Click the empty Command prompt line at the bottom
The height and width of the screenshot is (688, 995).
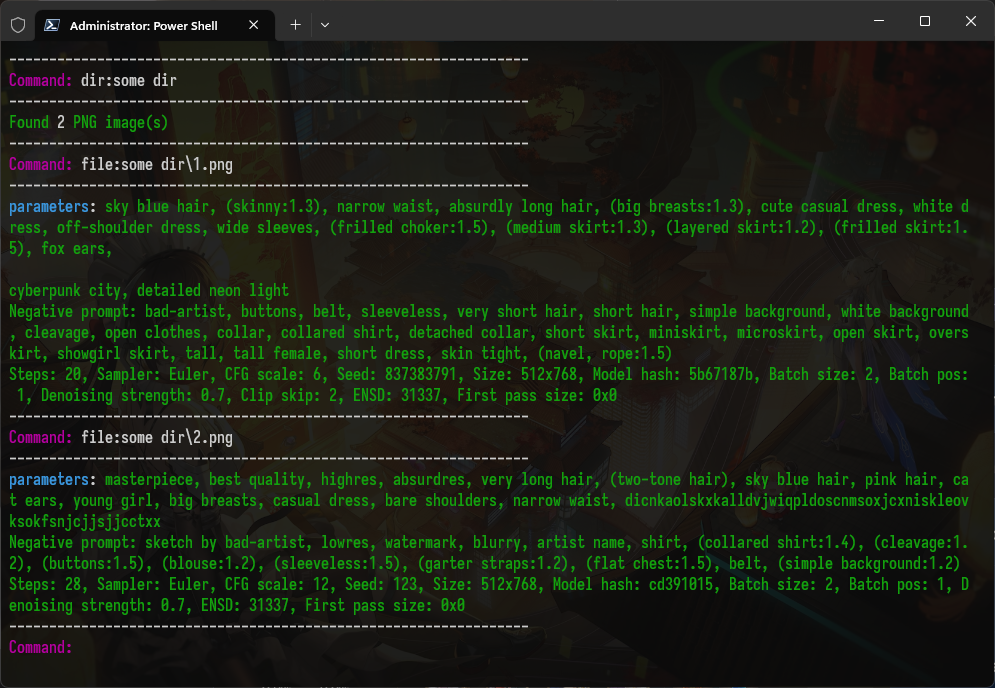pos(41,647)
